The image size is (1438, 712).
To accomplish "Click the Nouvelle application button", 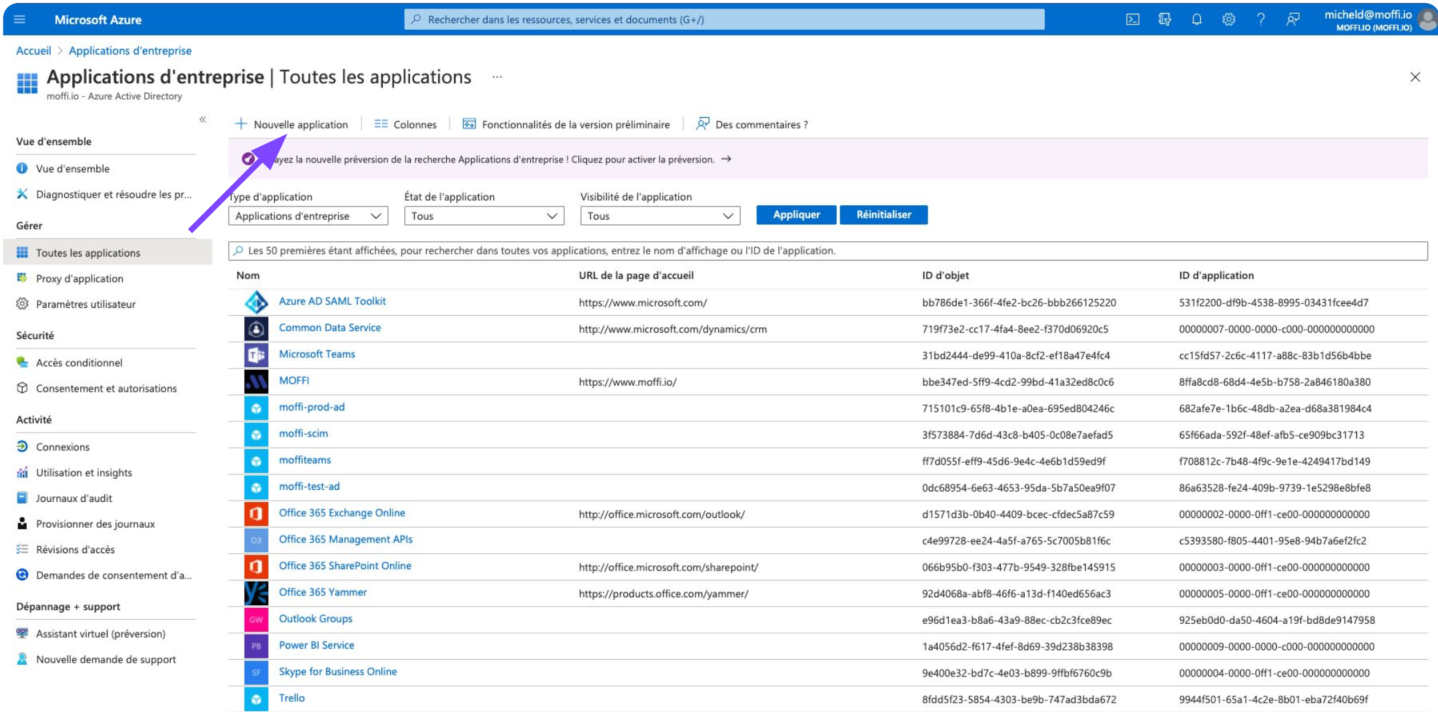I will [x=291, y=125].
